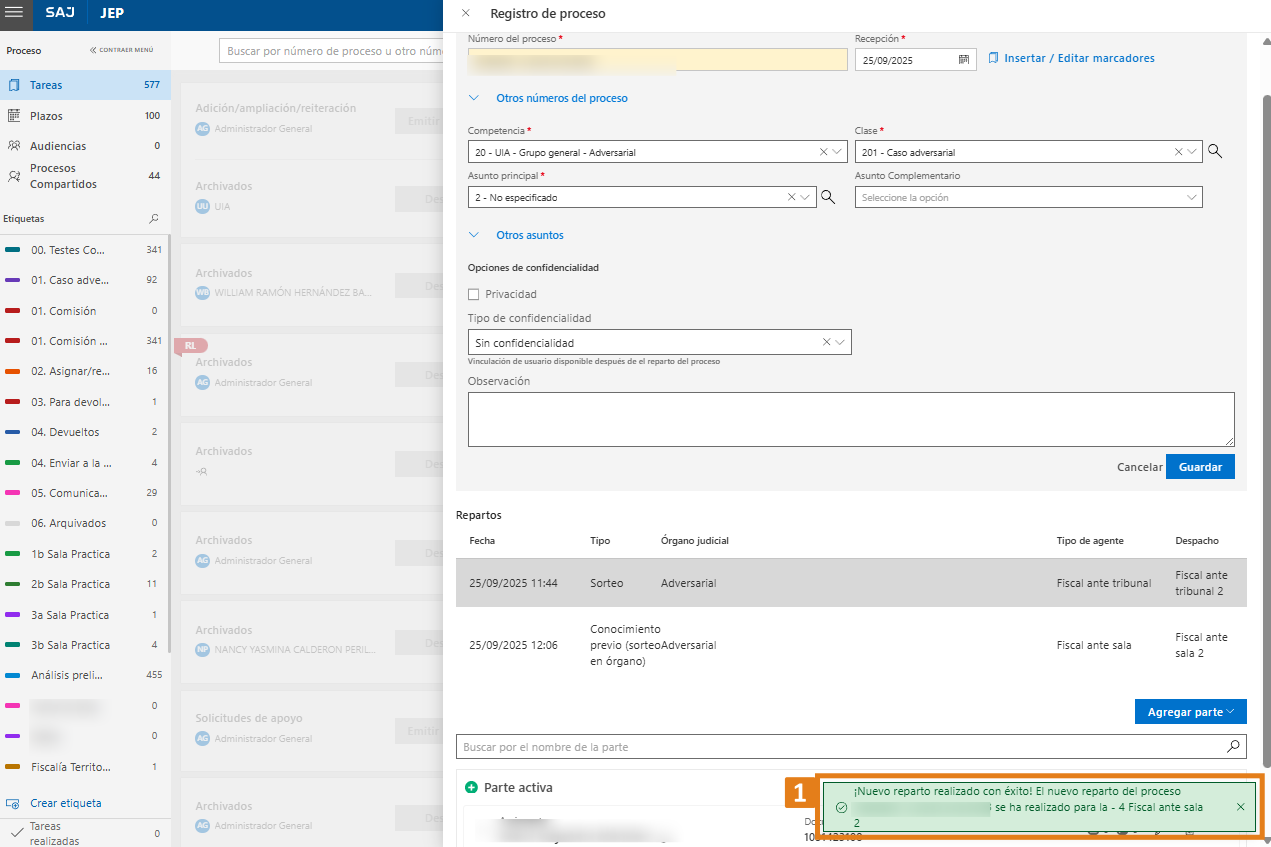Image resolution: width=1271 pixels, height=847 pixels.
Task: Expand Otros números del proceso section
Action: [561, 98]
